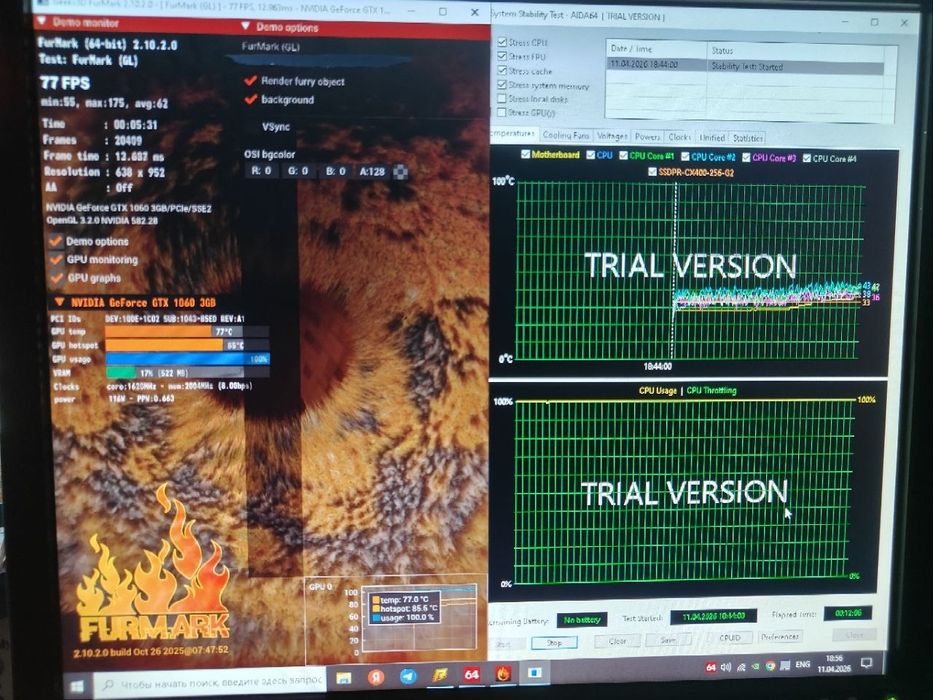Collapse the NVIDIA GeForce GTX 1060 section

60,302
